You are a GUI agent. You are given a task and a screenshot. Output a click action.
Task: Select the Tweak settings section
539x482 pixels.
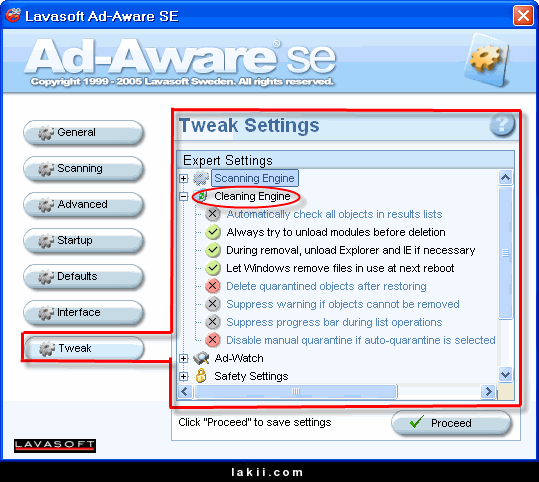pyautogui.click(x=84, y=348)
